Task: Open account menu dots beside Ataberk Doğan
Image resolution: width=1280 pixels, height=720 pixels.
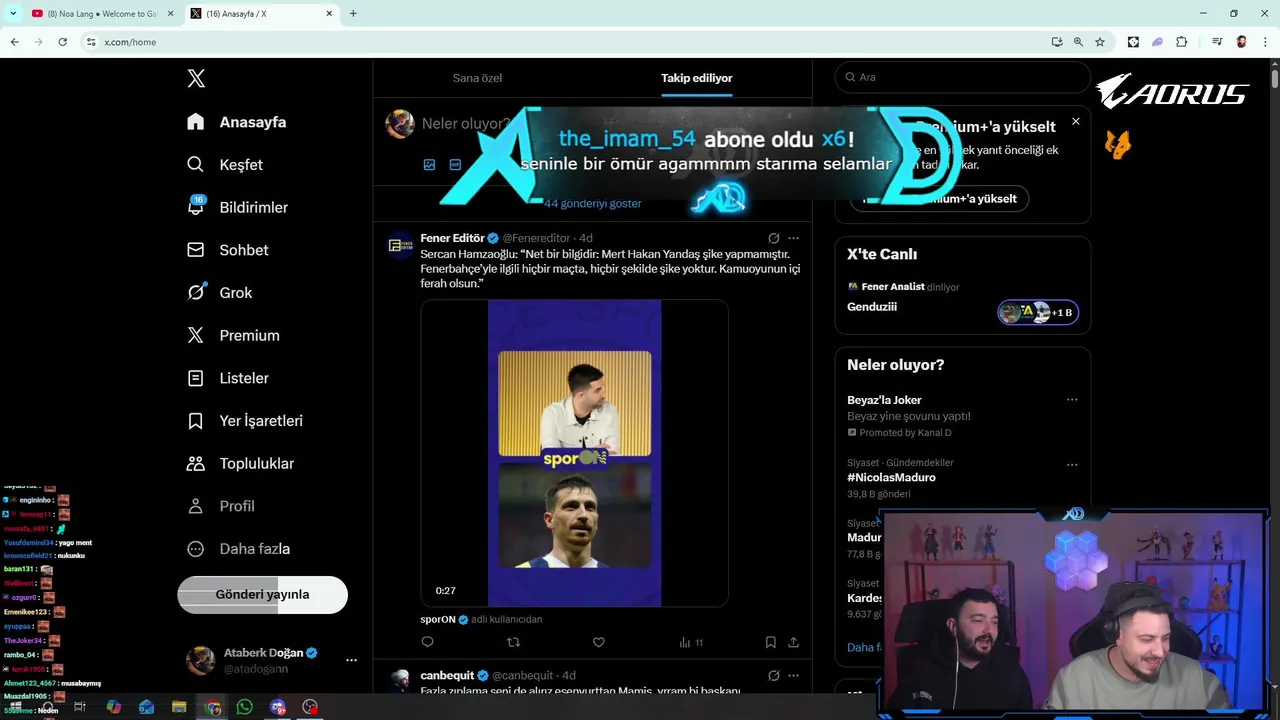Action: coord(351,660)
